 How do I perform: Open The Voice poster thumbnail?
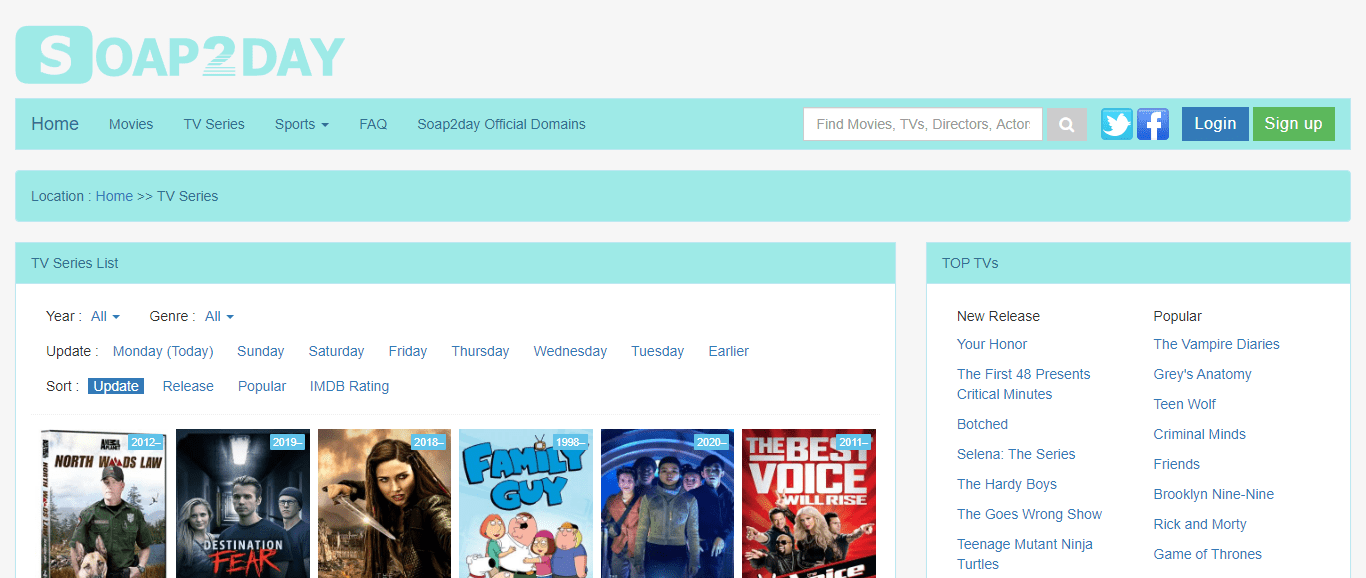tap(809, 504)
